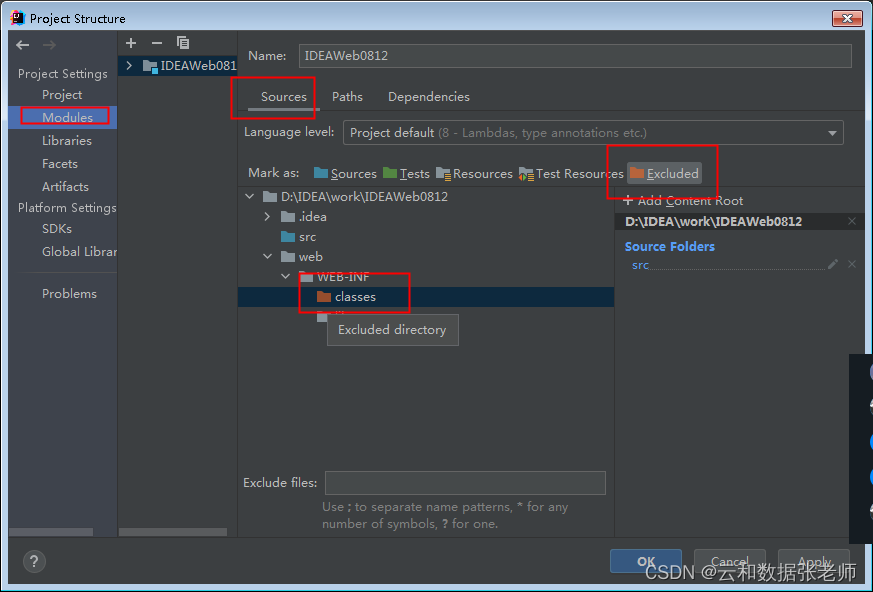Remove content root D:\IDEA\work\IDEAWeb0812
Screen dimensions: 873x592
pyautogui.click(x=852, y=222)
